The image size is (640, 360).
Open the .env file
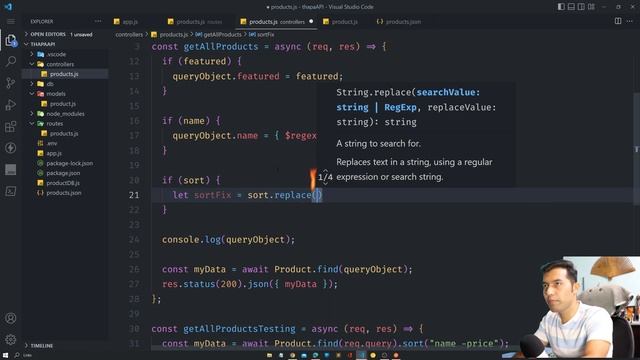click(65, 143)
